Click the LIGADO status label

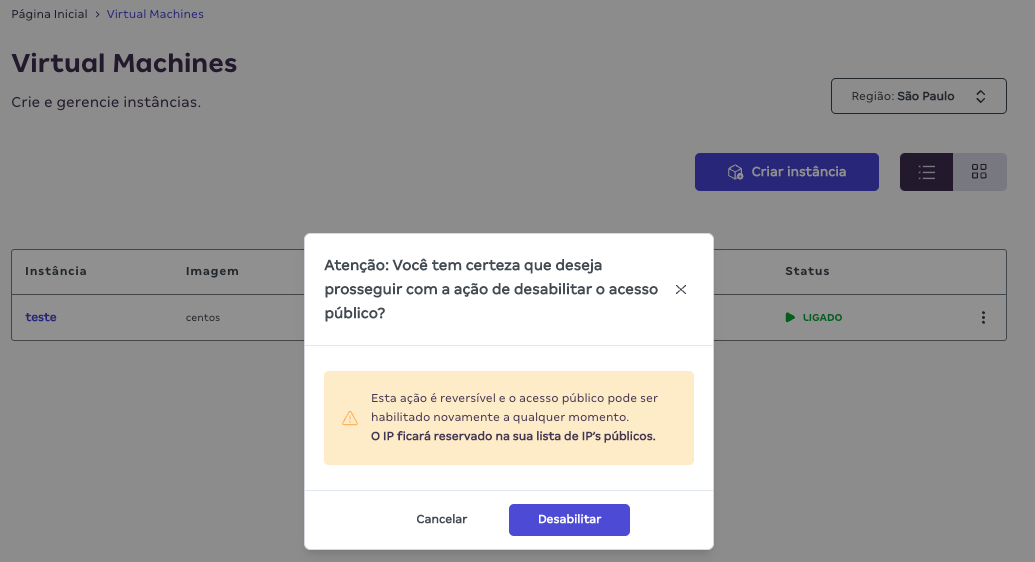click(x=822, y=318)
